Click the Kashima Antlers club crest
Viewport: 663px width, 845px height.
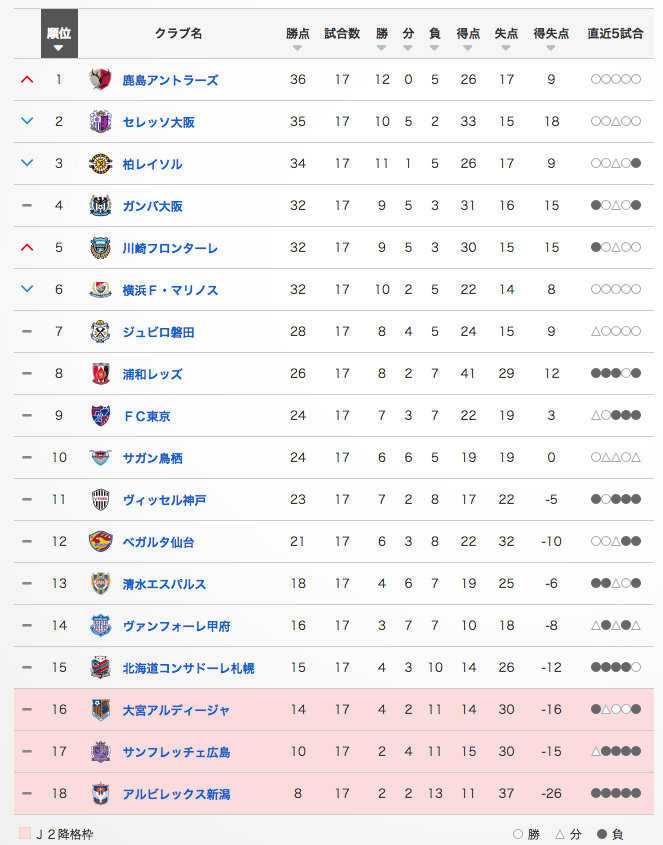[100, 79]
